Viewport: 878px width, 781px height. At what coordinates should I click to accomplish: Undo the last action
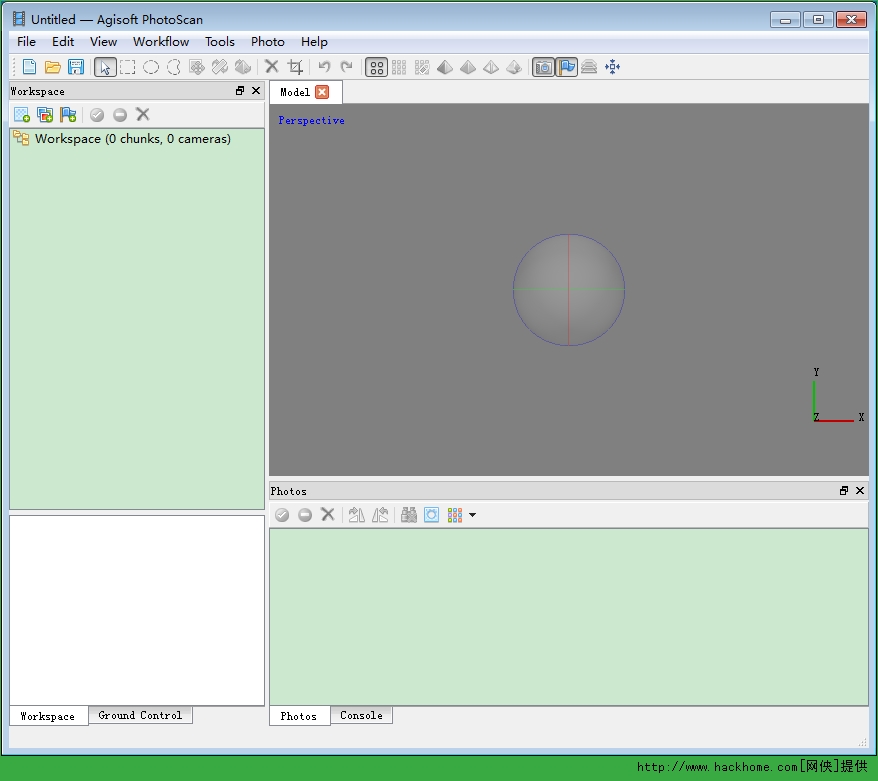(x=324, y=67)
